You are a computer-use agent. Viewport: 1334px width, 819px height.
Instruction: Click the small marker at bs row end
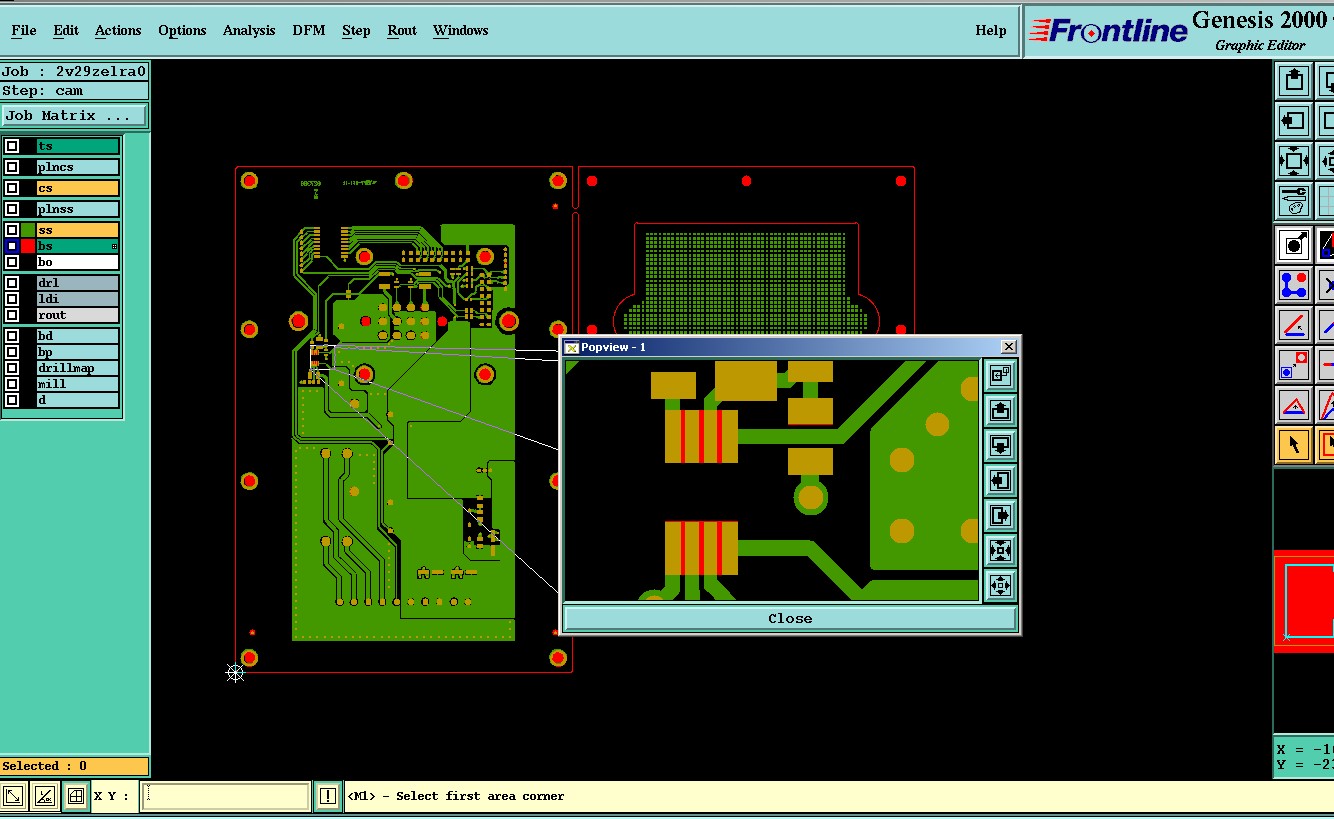(x=114, y=246)
